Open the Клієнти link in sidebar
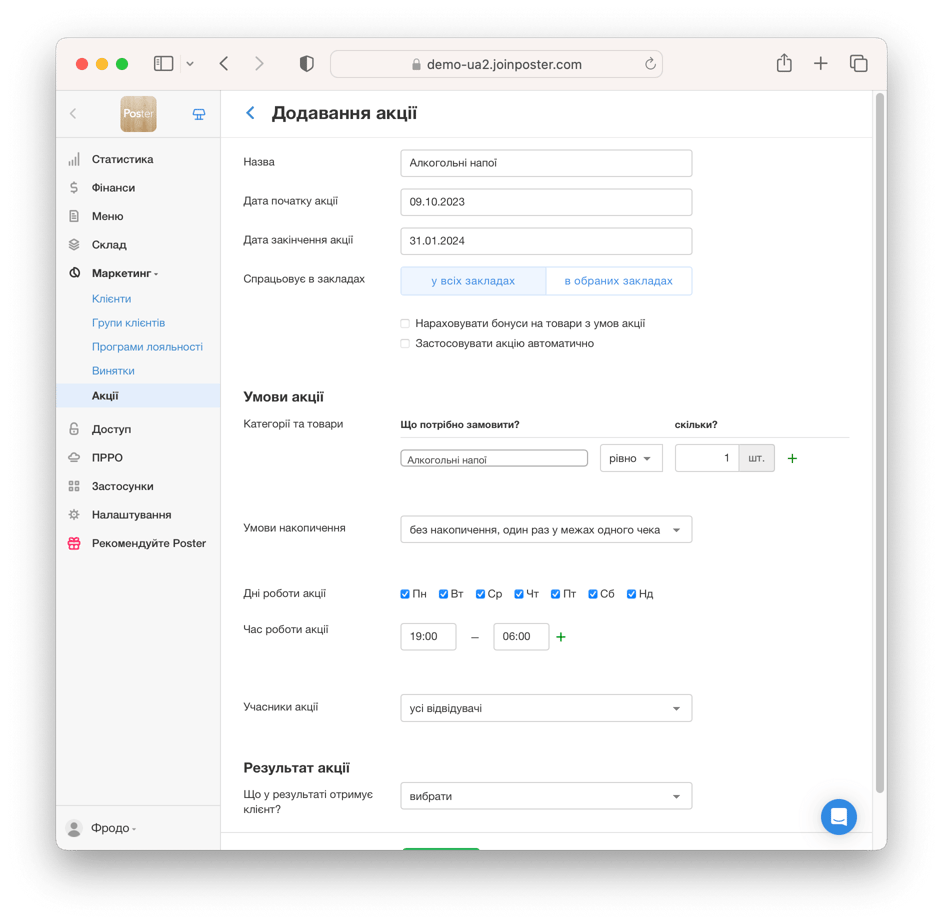Screen dimensions: 943x924 point(111,299)
